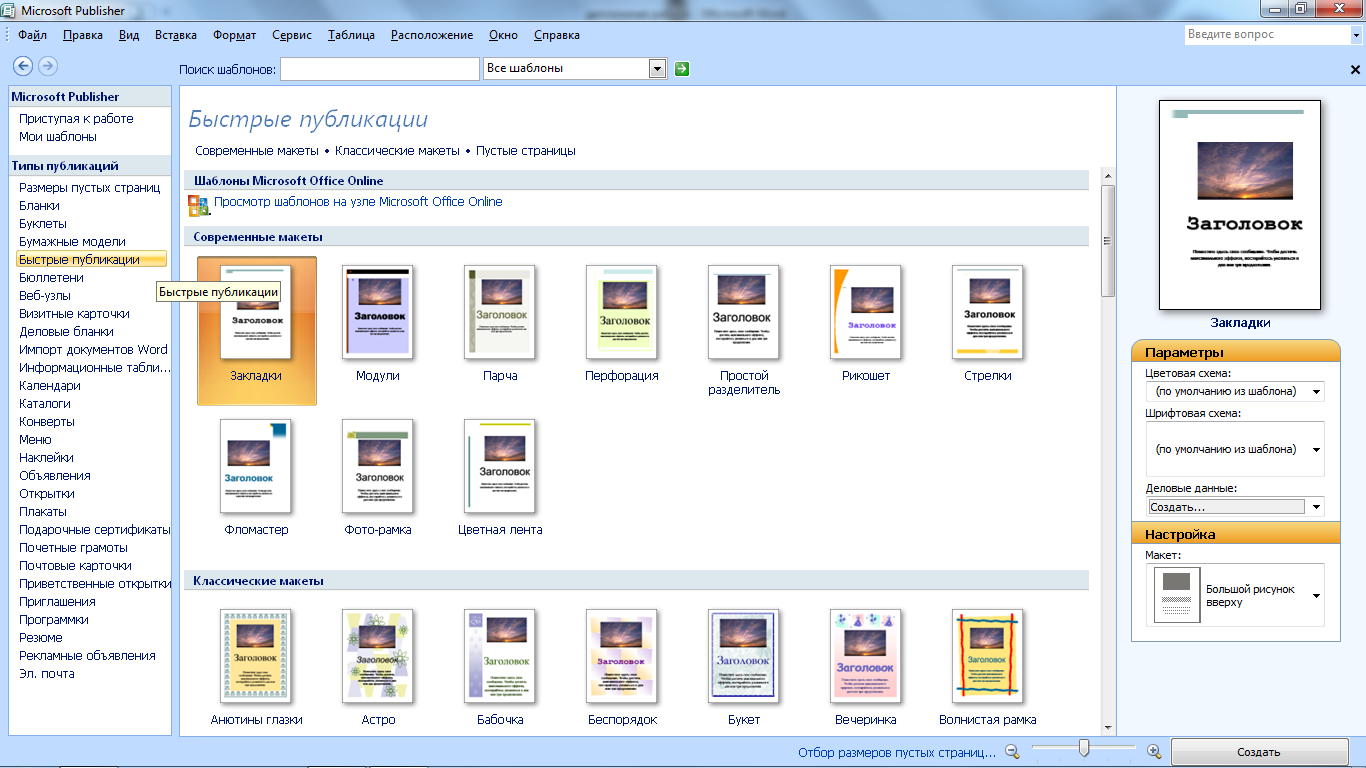1366x768 pixels.
Task: Select the Перфорация template thumbnail
Action: pos(622,312)
